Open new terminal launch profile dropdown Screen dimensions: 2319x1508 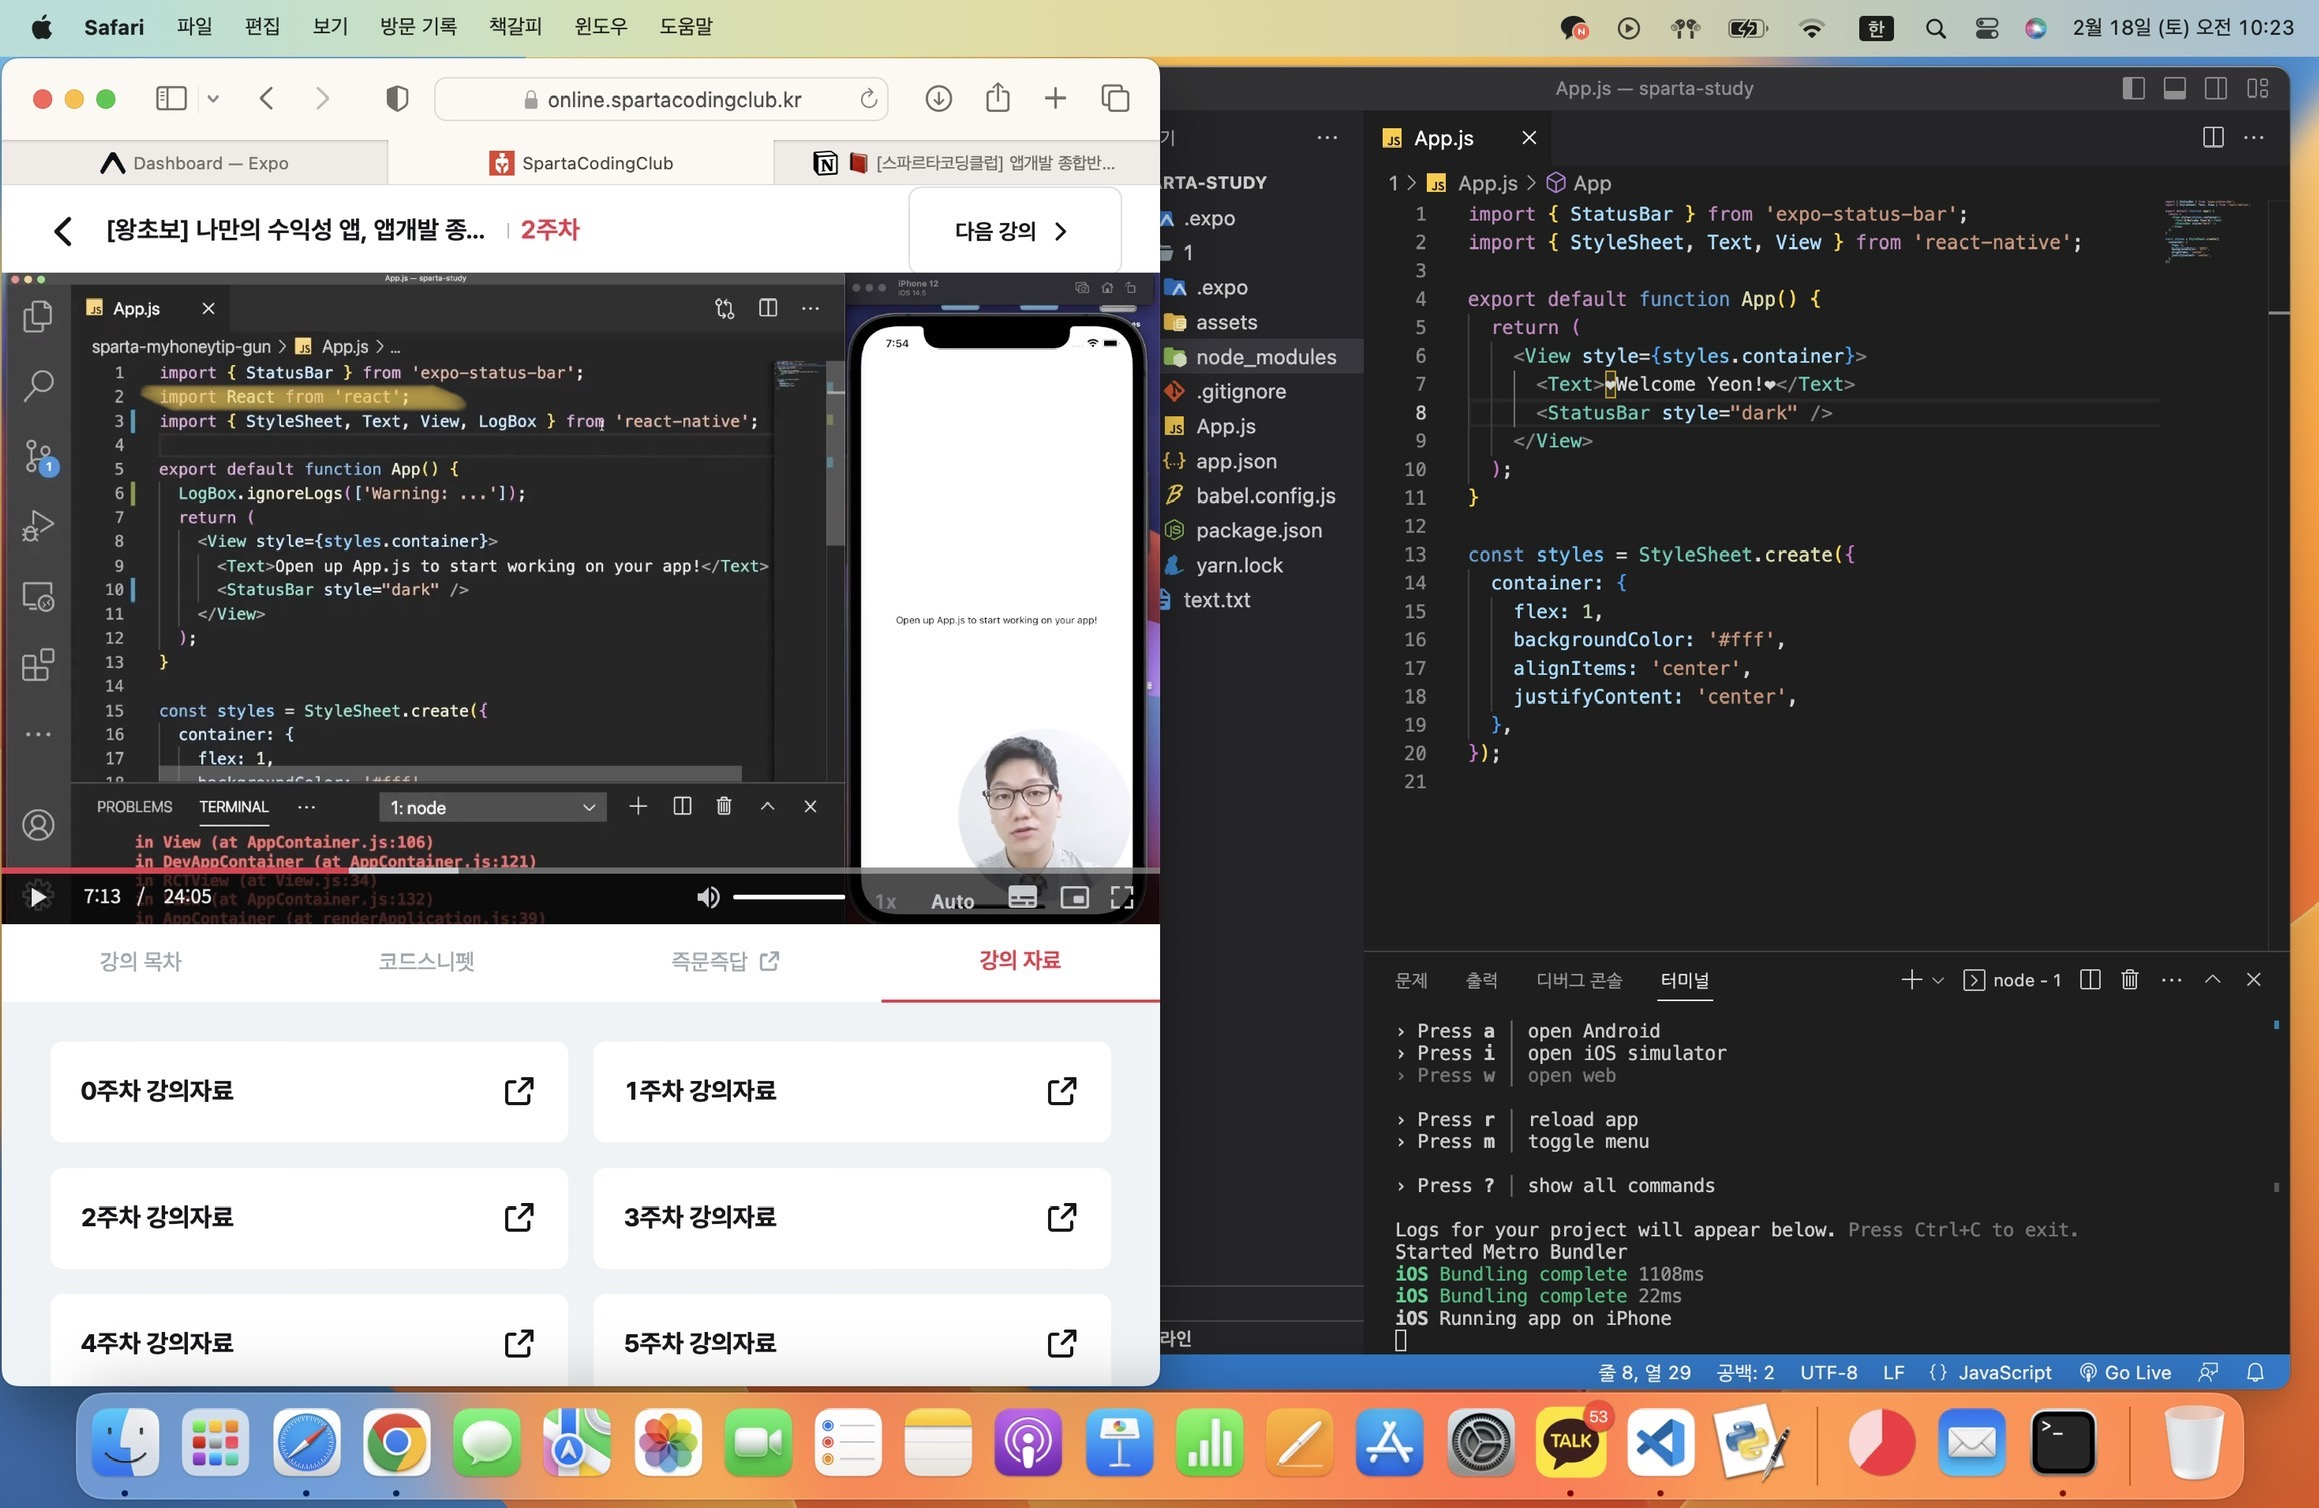(1938, 981)
